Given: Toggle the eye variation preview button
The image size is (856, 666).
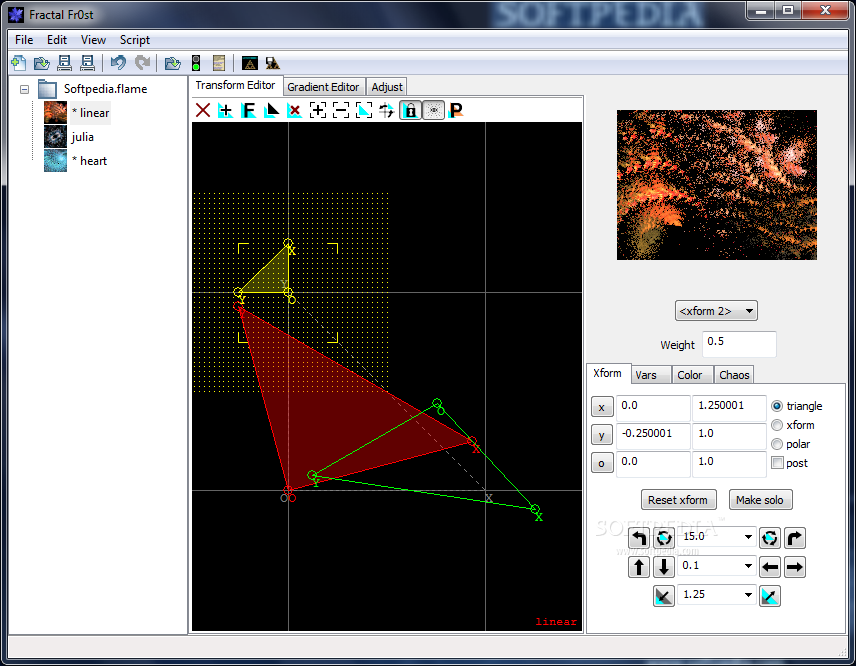Looking at the screenshot, I should pyautogui.click(x=434, y=110).
